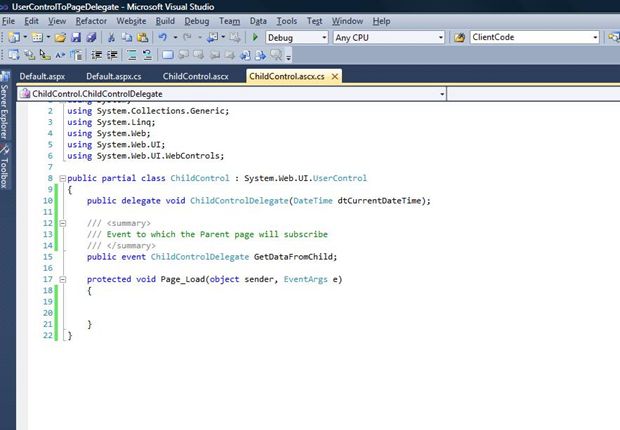This screenshot has width=620, height=430.
Task: Start debugging with the green play arrow
Action: pos(255,37)
